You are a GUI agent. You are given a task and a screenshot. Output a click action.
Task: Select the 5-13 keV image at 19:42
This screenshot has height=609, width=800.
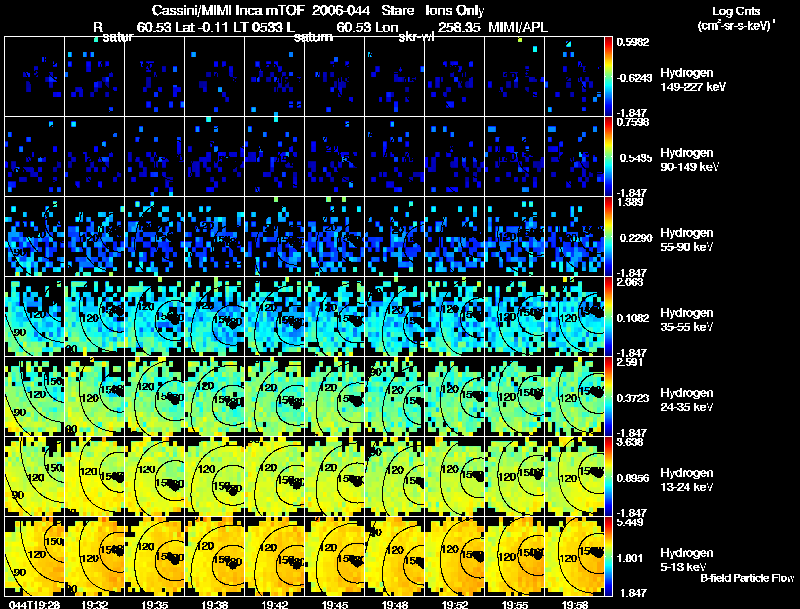coord(274,557)
